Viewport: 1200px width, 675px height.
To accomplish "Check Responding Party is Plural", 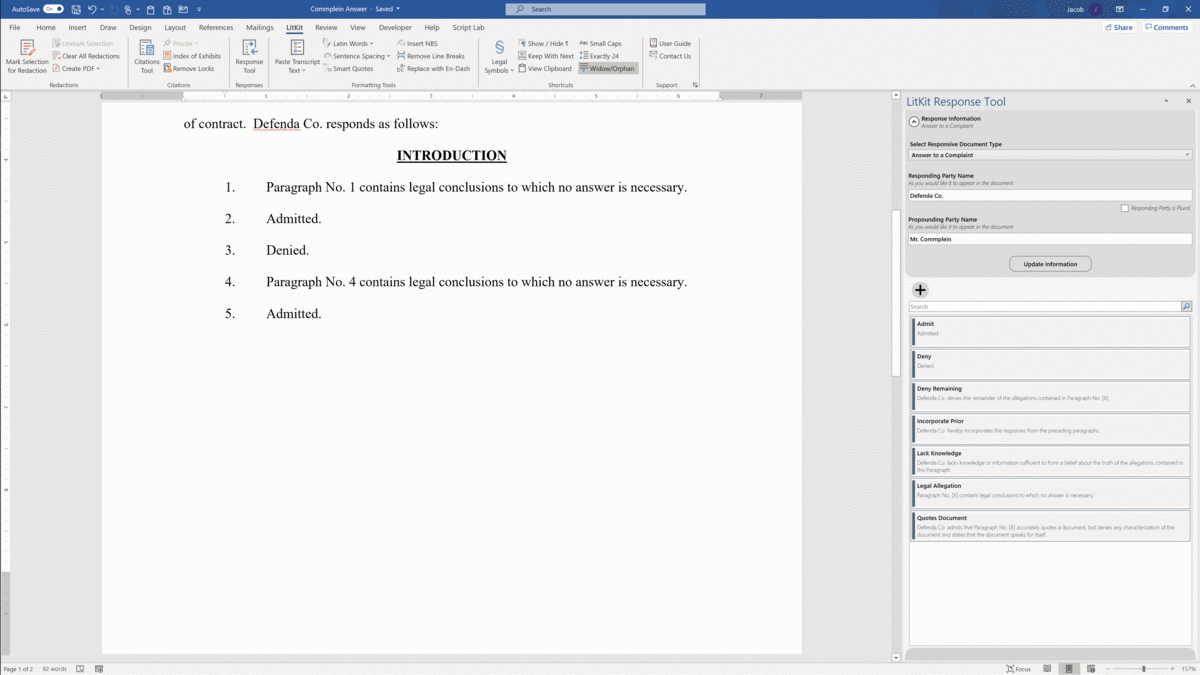I will [1124, 208].
